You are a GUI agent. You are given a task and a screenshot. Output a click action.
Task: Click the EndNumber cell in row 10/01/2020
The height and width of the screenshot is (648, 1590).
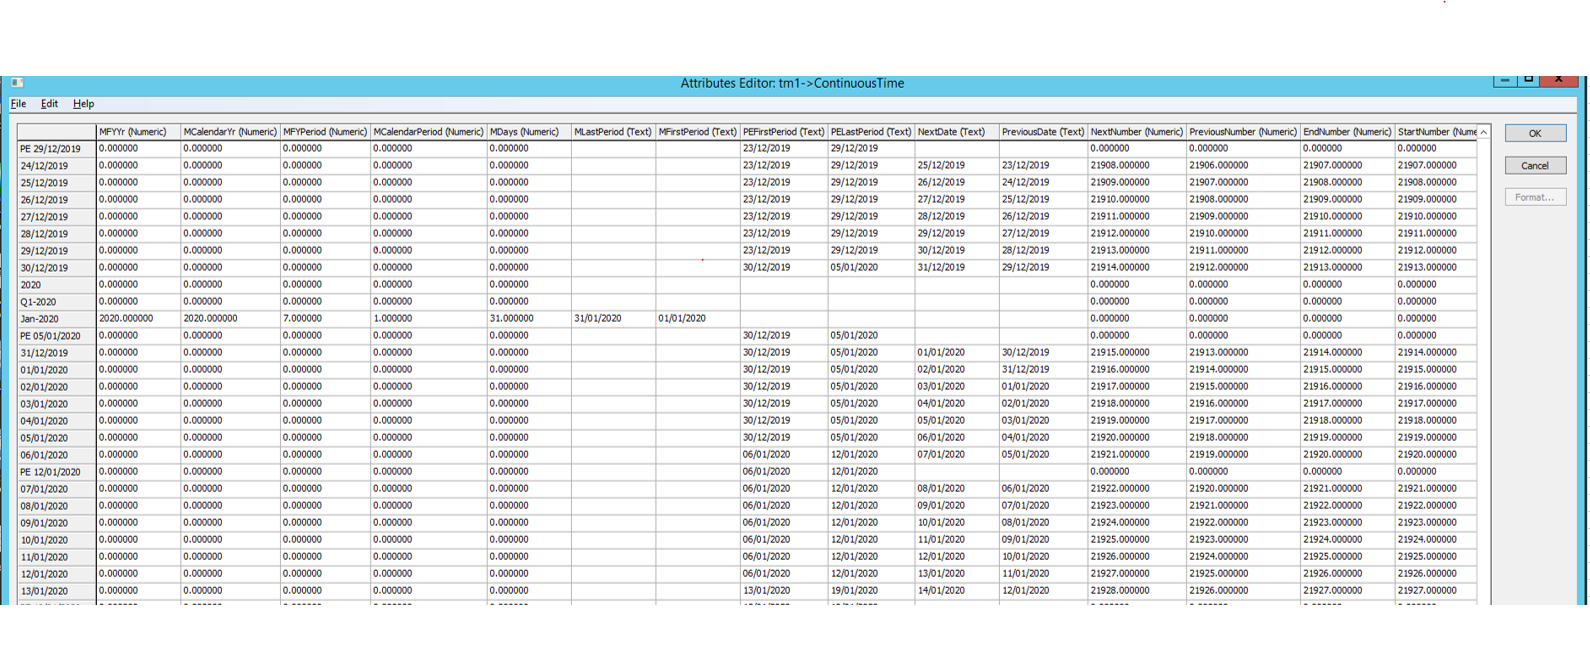coord(1347,539)
